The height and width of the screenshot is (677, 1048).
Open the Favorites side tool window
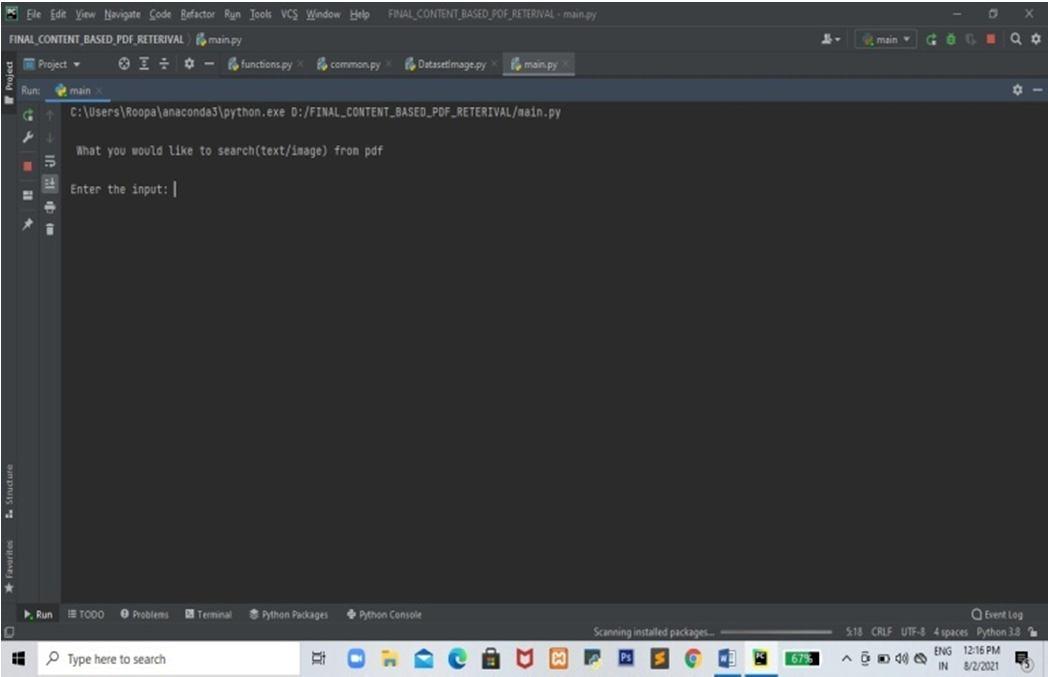click(9, 566)
